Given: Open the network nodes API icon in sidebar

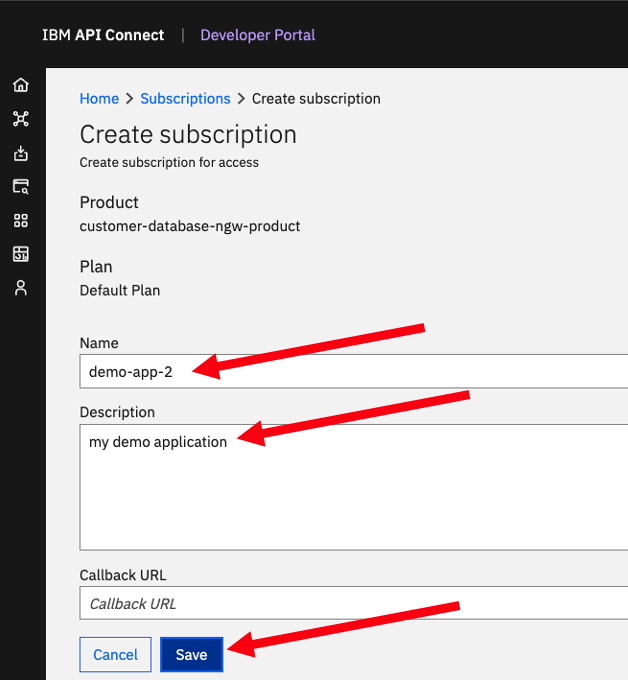Looking at the screenshot, I should [21, 119].
